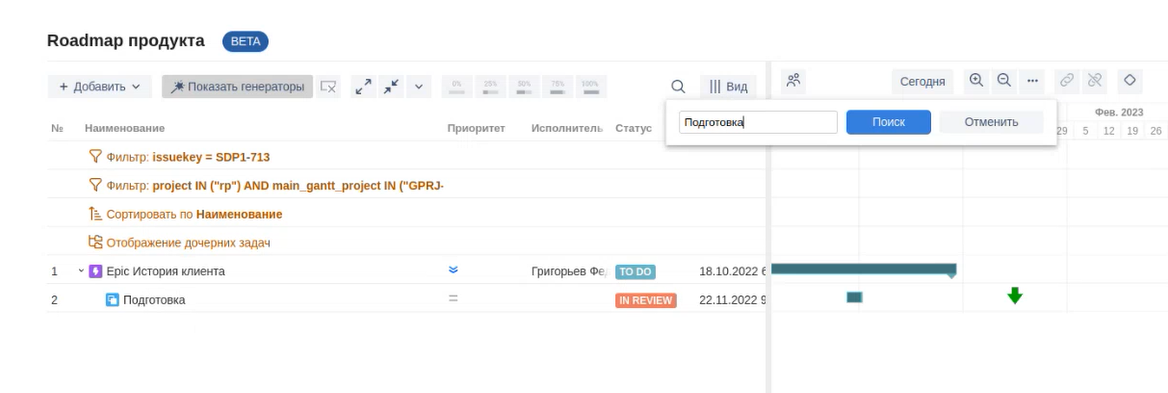Set progress to 25%
This screenshot has height=393, width=1168.
pos(491,87)
